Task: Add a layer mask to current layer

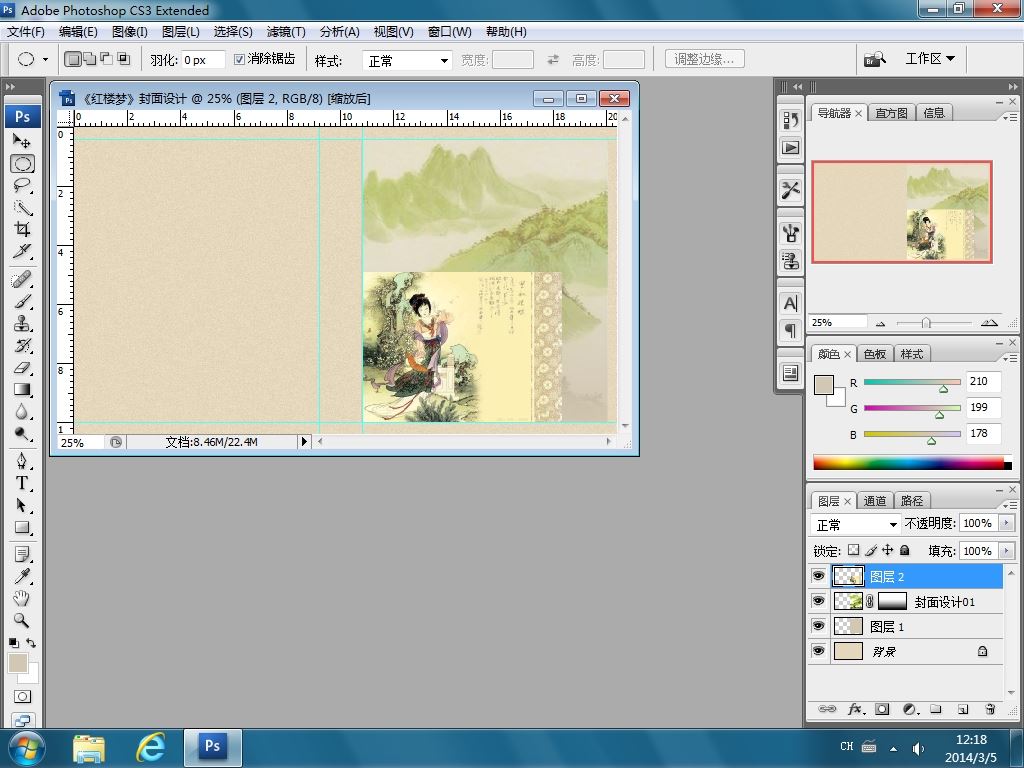Action: (882, 709)
